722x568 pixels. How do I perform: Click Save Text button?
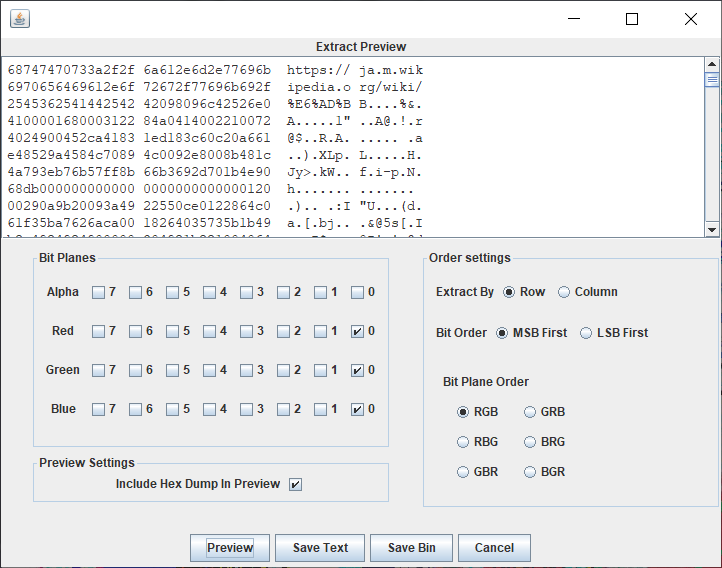[x=320, y=548]
